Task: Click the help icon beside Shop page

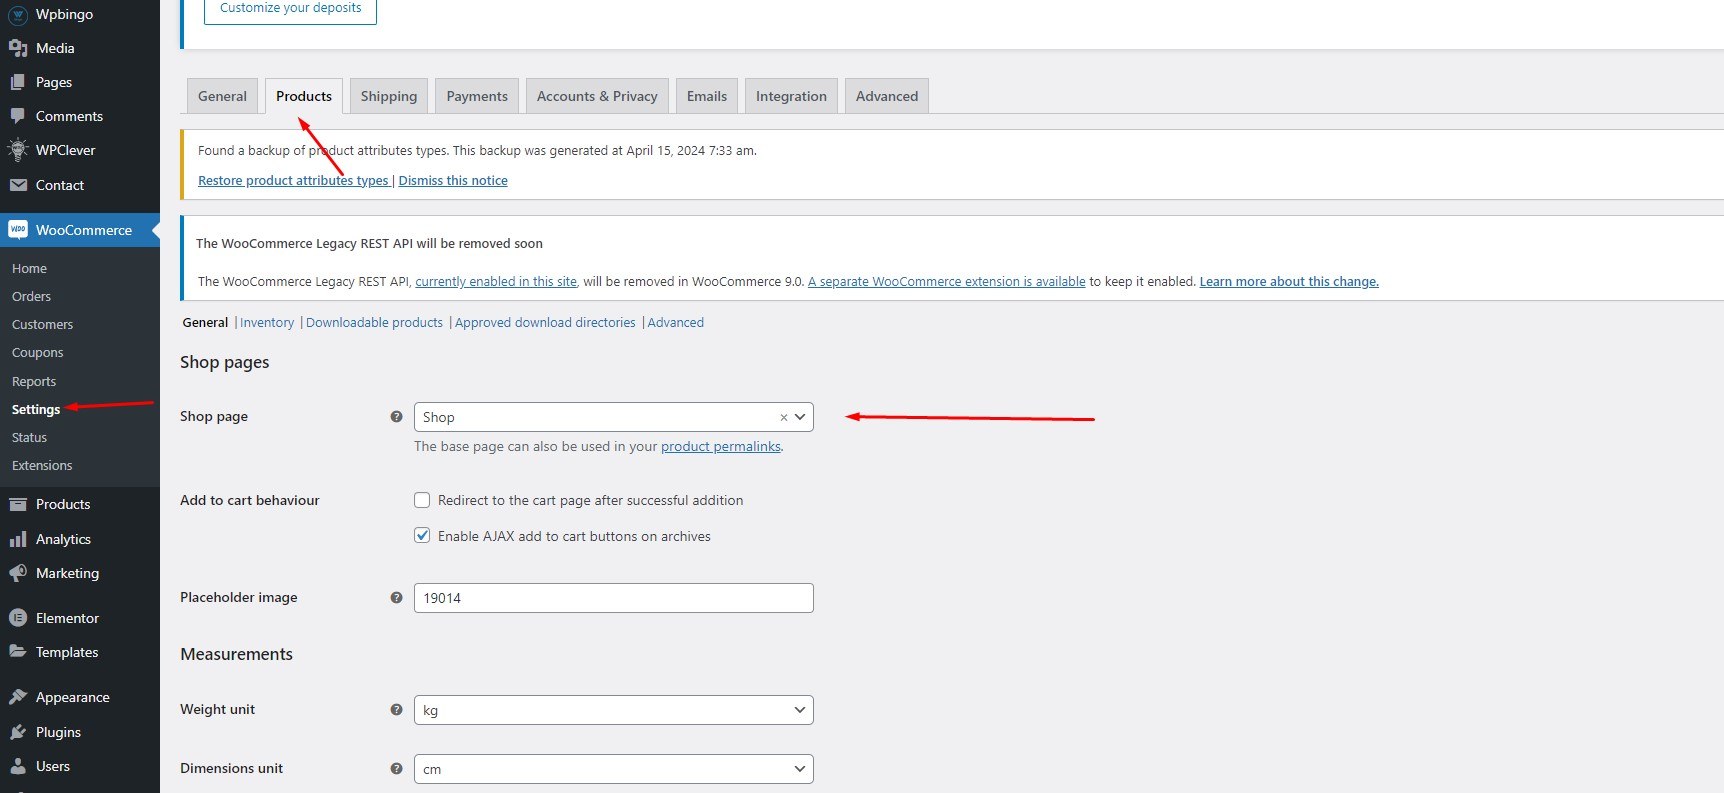Action: [x=396, y=417]
